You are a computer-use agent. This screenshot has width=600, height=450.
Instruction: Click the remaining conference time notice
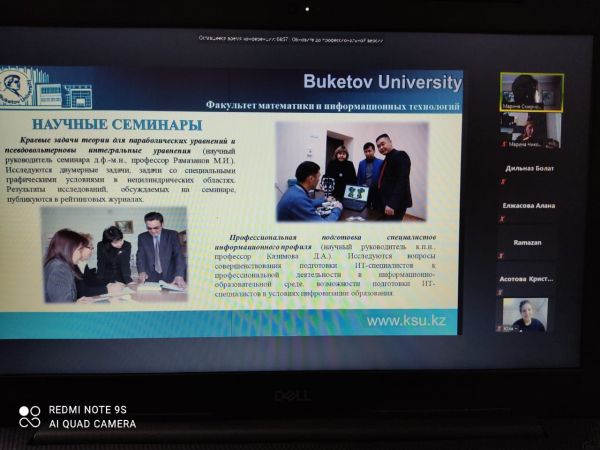[246, 40]
